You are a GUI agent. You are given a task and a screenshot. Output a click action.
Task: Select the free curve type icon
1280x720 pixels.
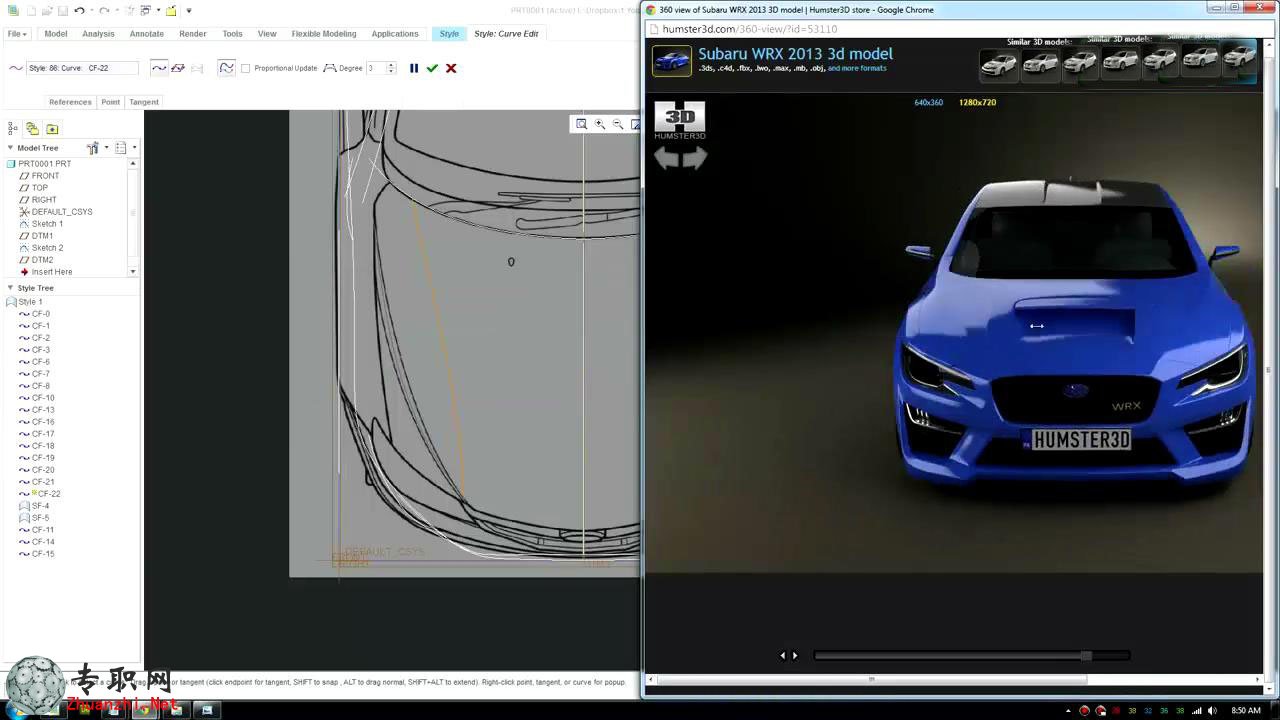pyautogui.click(x=159, y=68)
